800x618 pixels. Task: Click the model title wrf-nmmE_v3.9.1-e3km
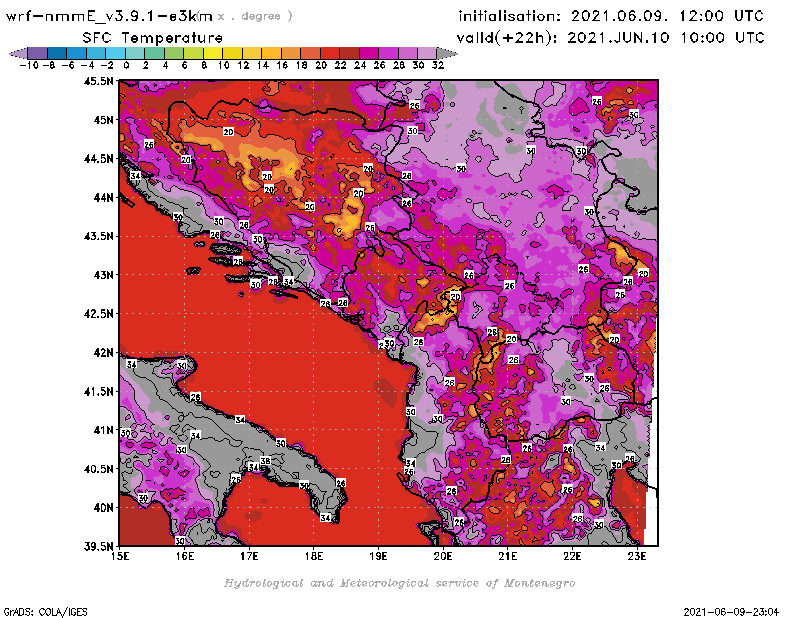[109, 16]
